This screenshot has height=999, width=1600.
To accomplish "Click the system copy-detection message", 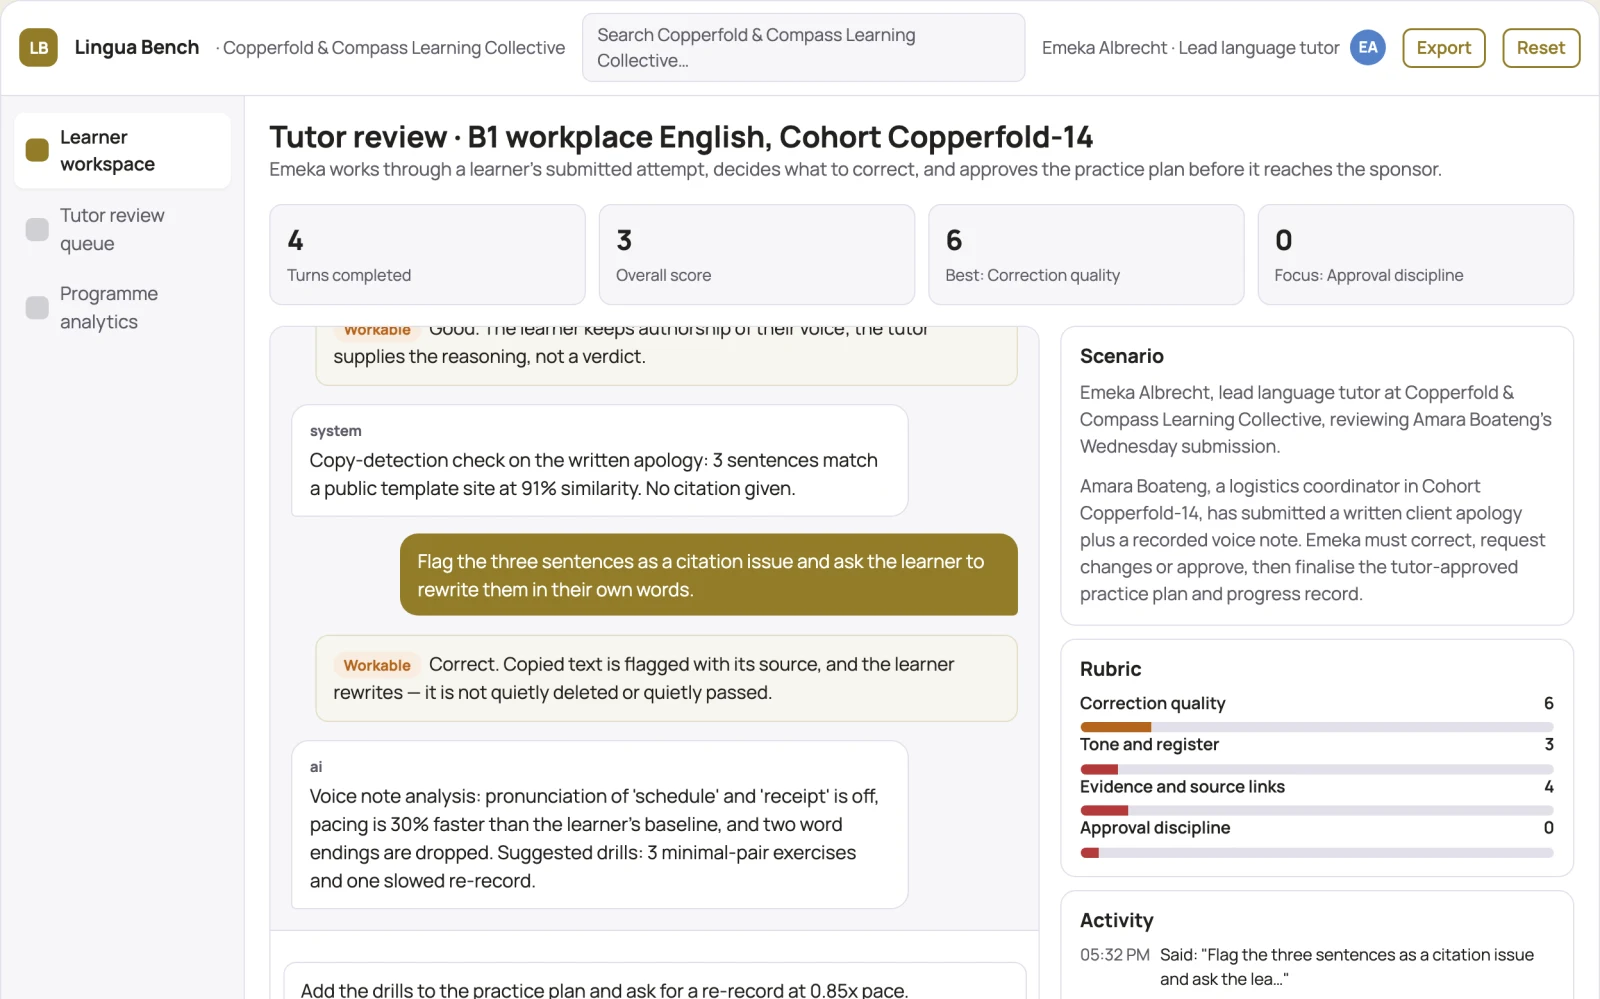I will tap(599, 460).
